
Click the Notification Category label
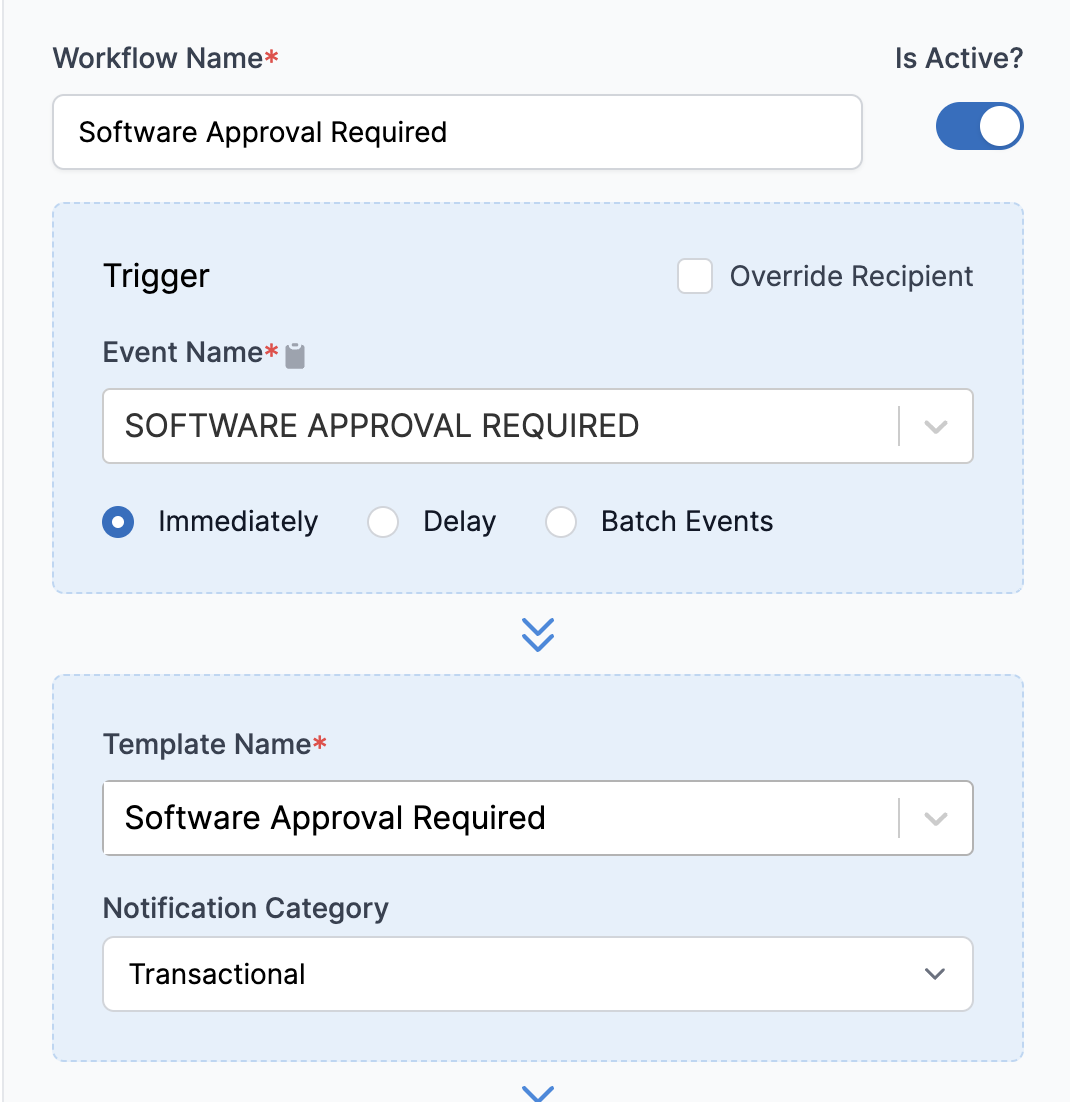pos(245,908)
